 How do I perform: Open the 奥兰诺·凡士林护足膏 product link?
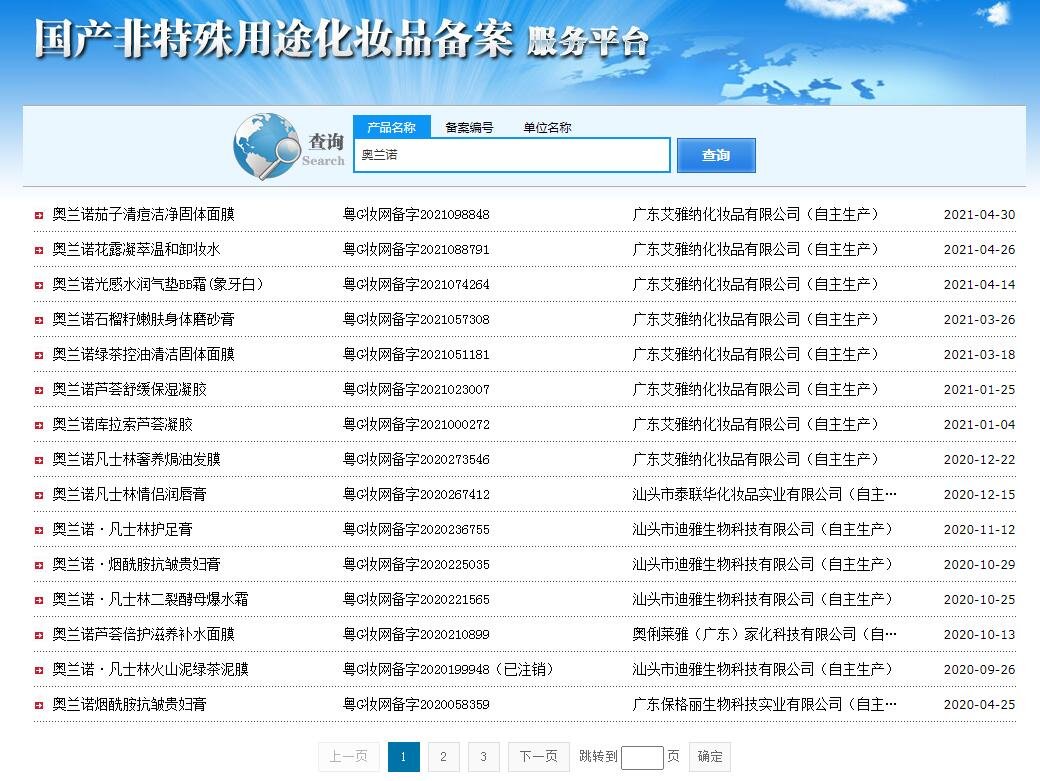point(122,529)
